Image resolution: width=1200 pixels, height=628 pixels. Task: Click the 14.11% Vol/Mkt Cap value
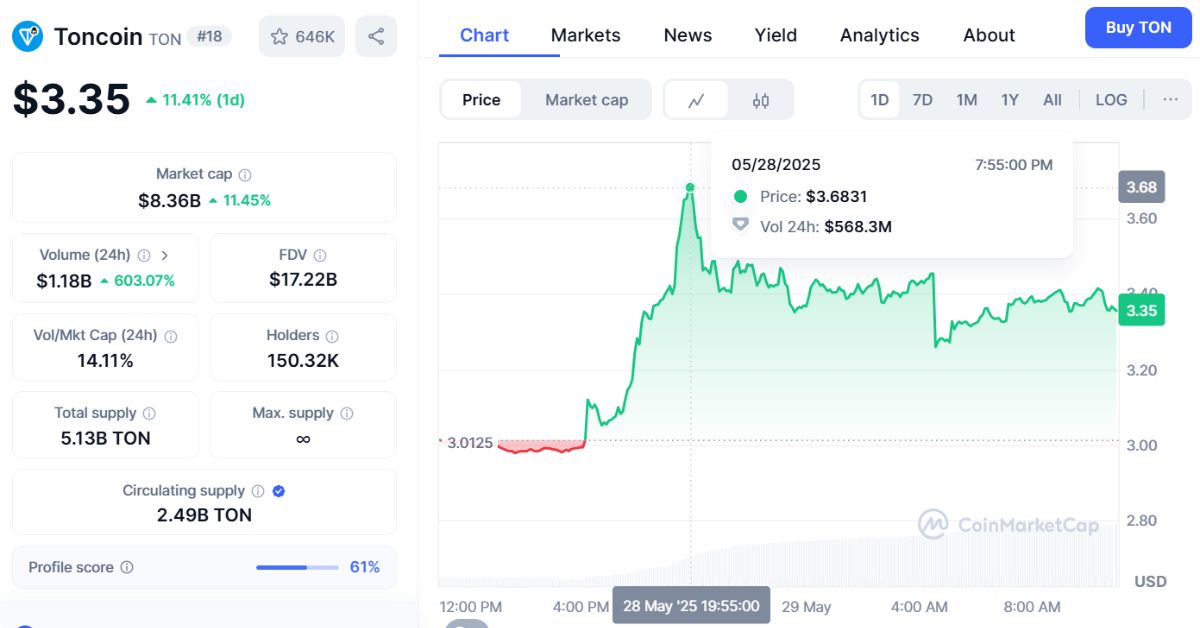[x=105, y=360]
